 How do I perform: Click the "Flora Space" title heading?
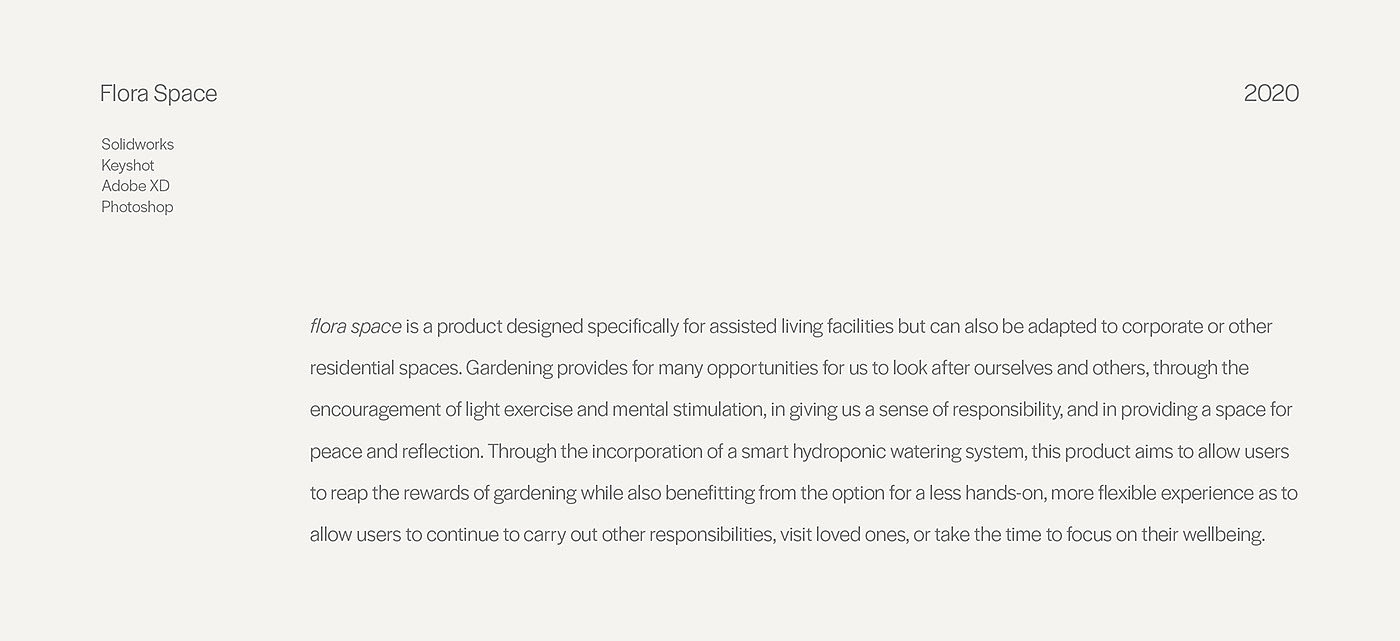[158, 94]
